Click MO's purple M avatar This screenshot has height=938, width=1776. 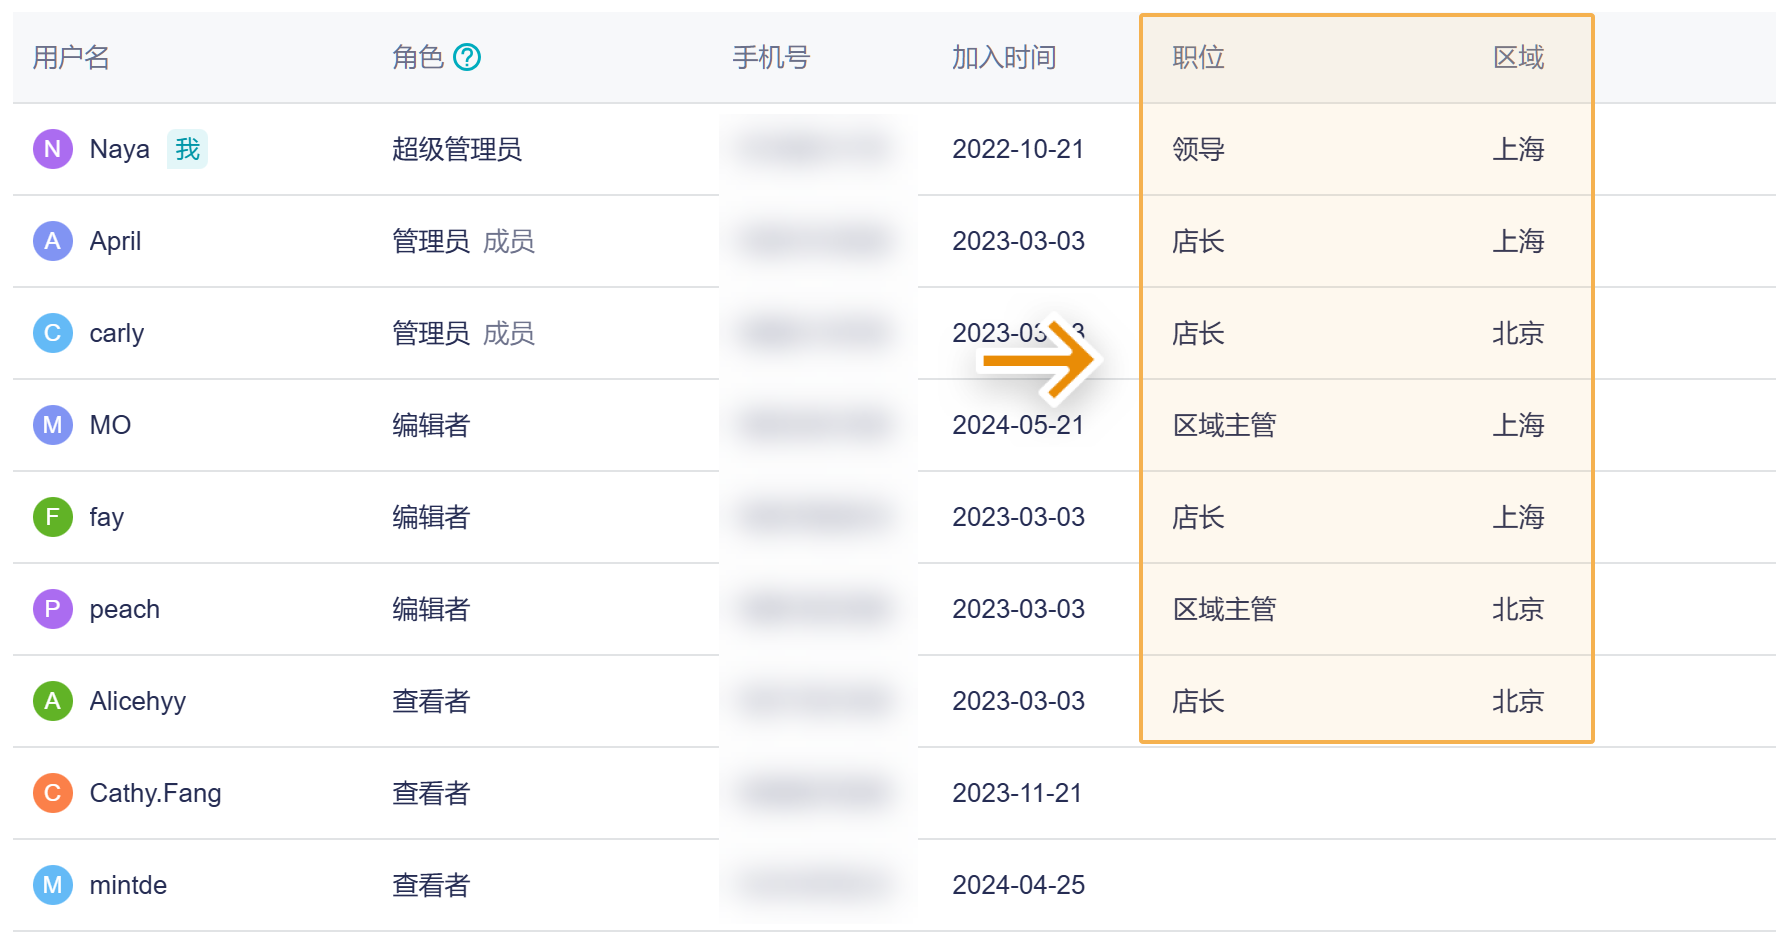tap(53, 425)
